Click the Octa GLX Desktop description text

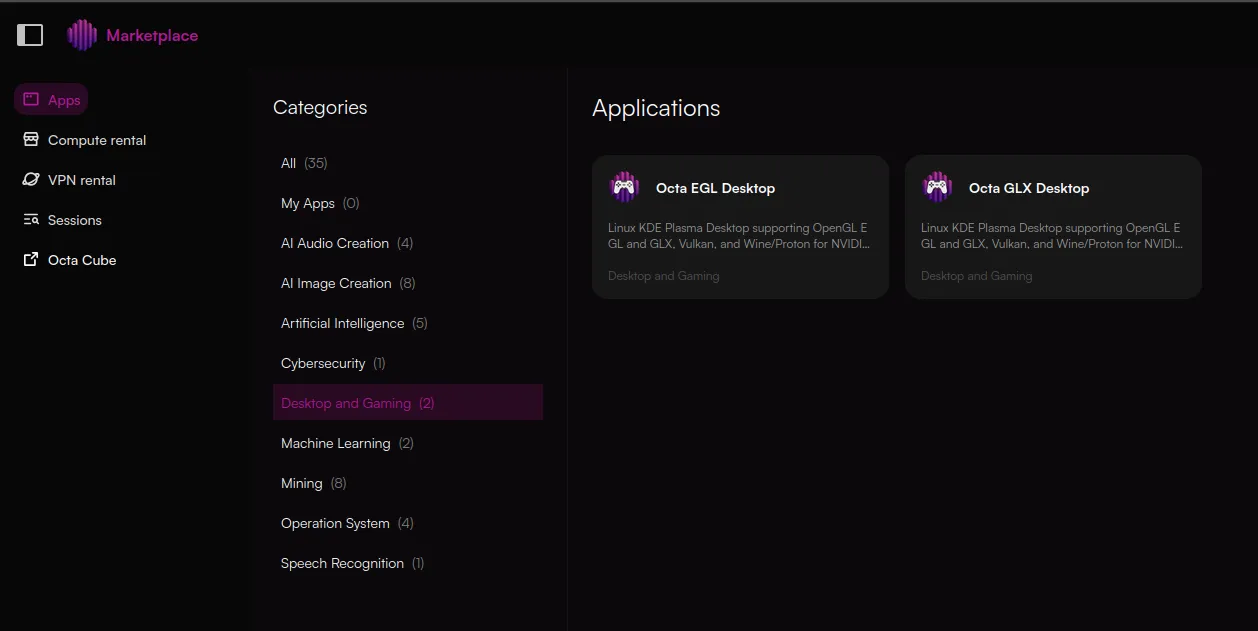pyautogui.click(x=1052, y=236)
